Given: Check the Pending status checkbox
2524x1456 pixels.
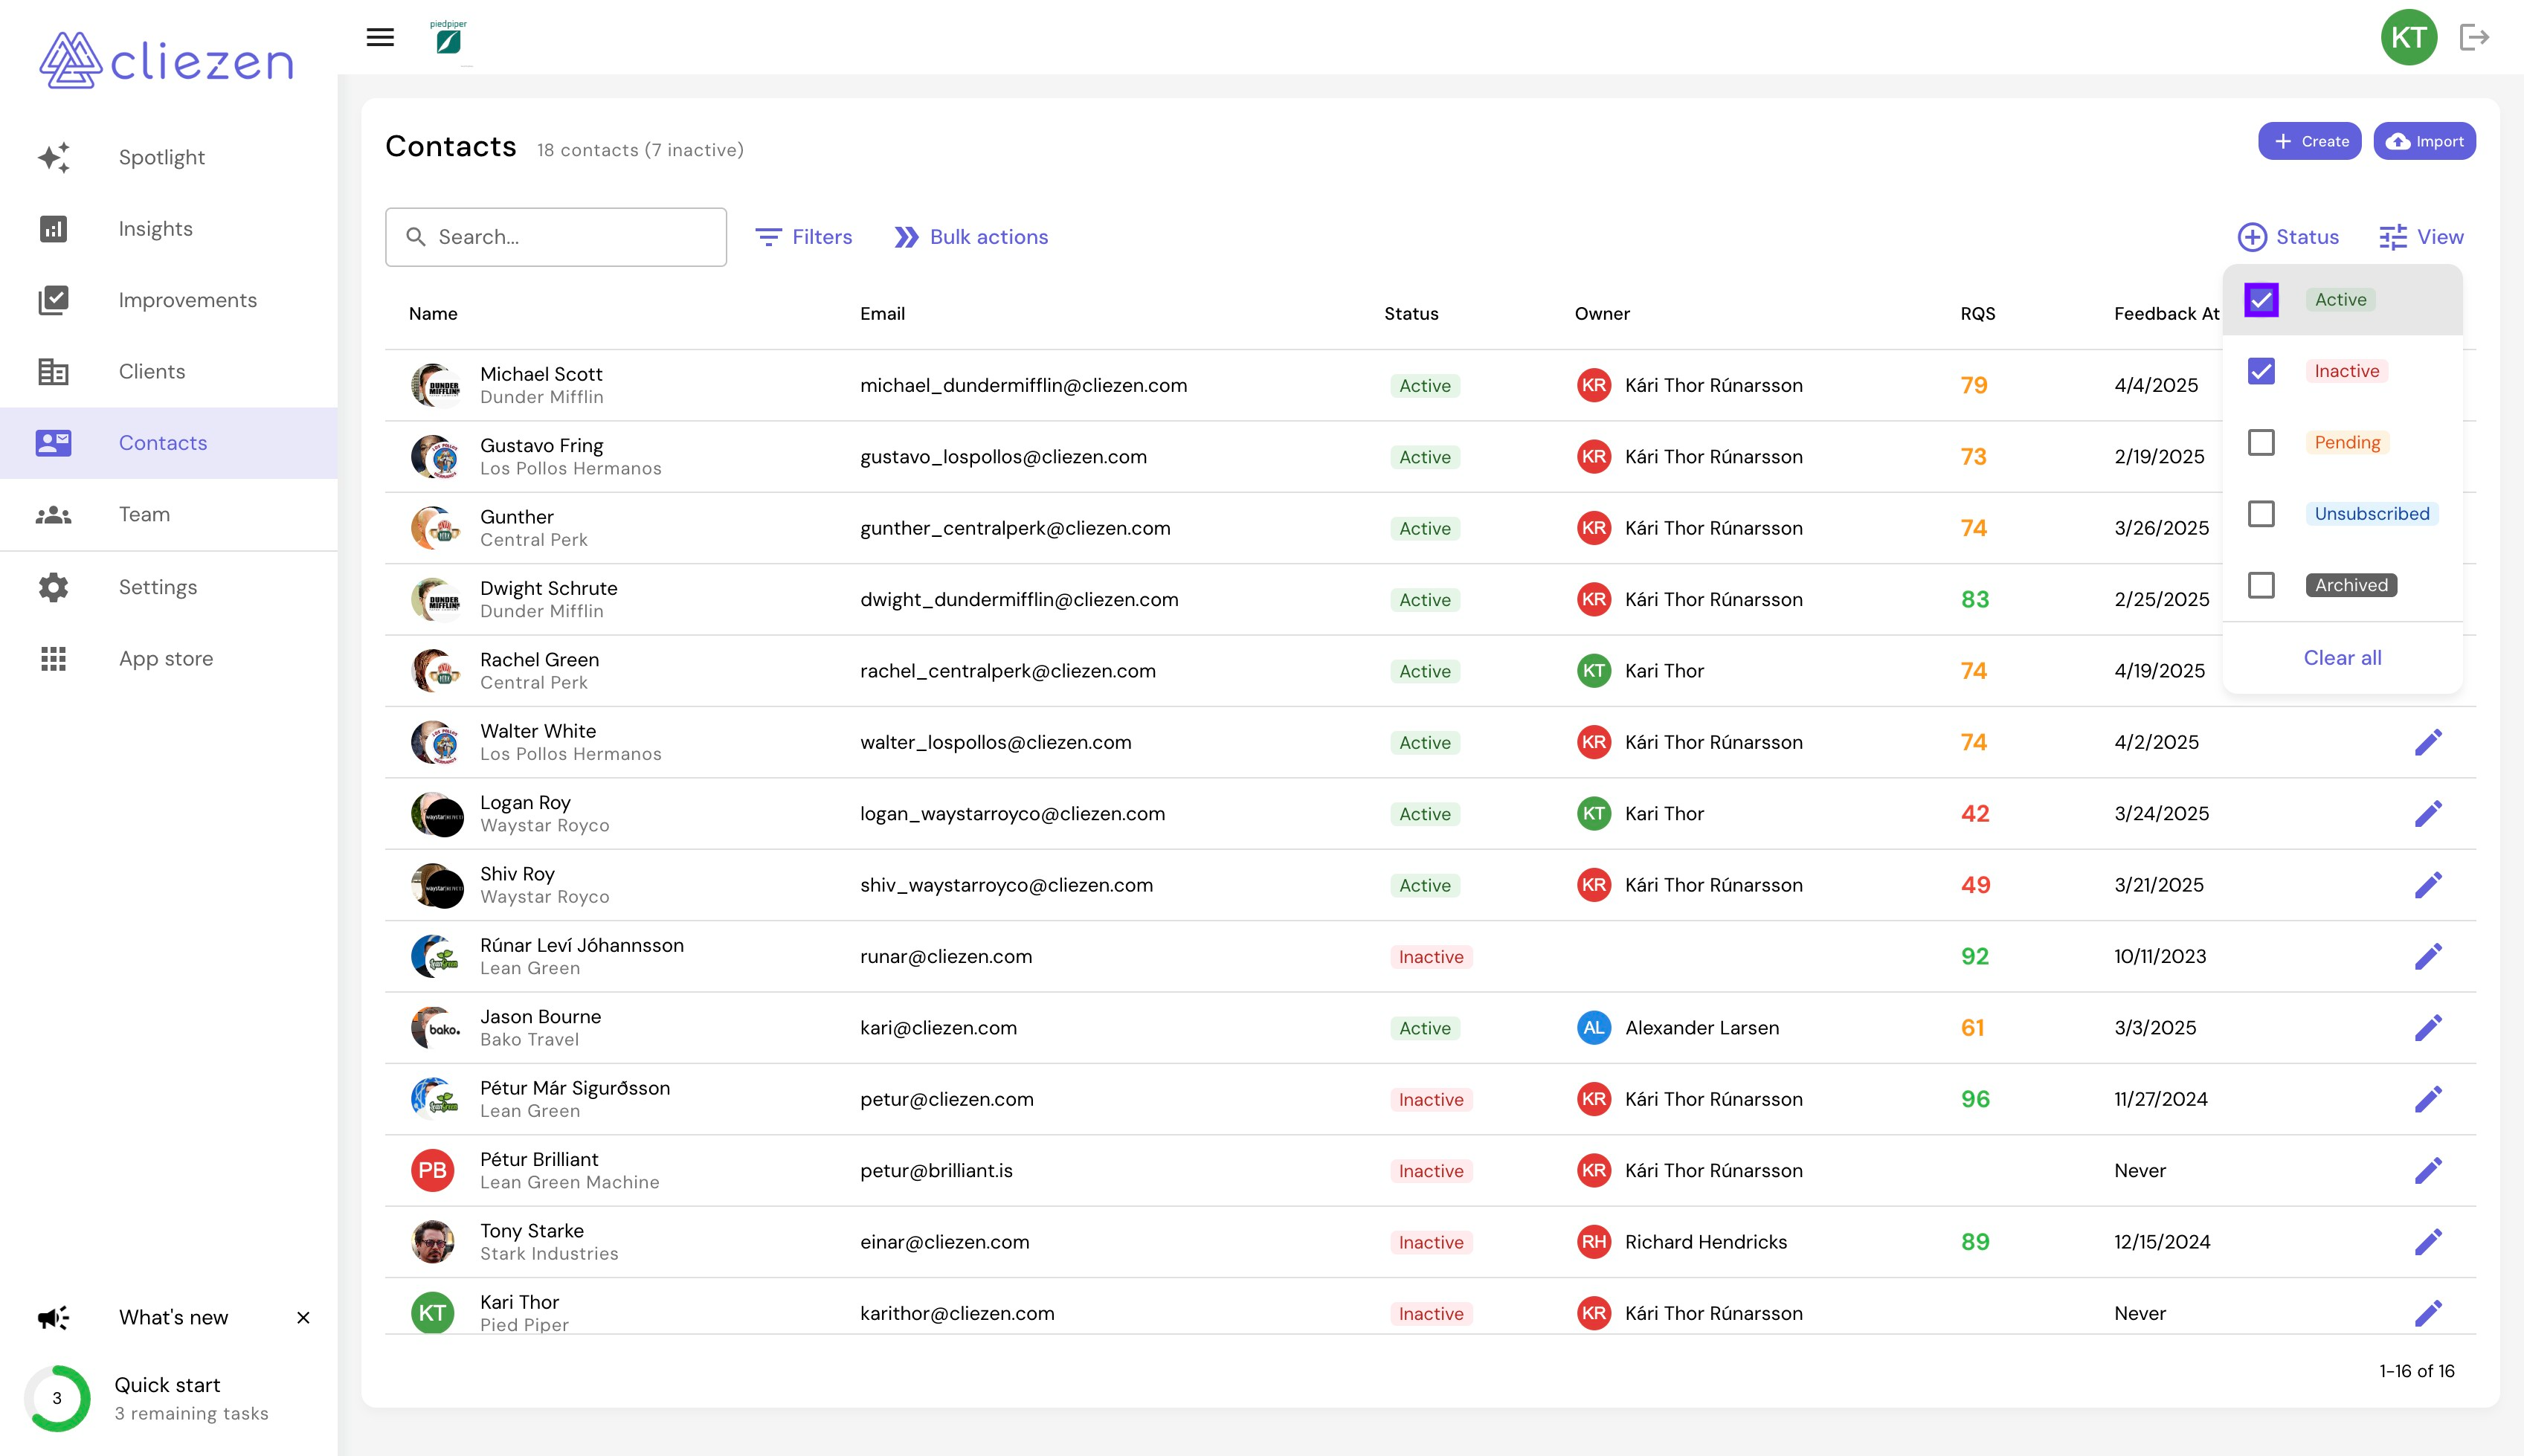Looking at the screenshot, I should coord(2261,443).
